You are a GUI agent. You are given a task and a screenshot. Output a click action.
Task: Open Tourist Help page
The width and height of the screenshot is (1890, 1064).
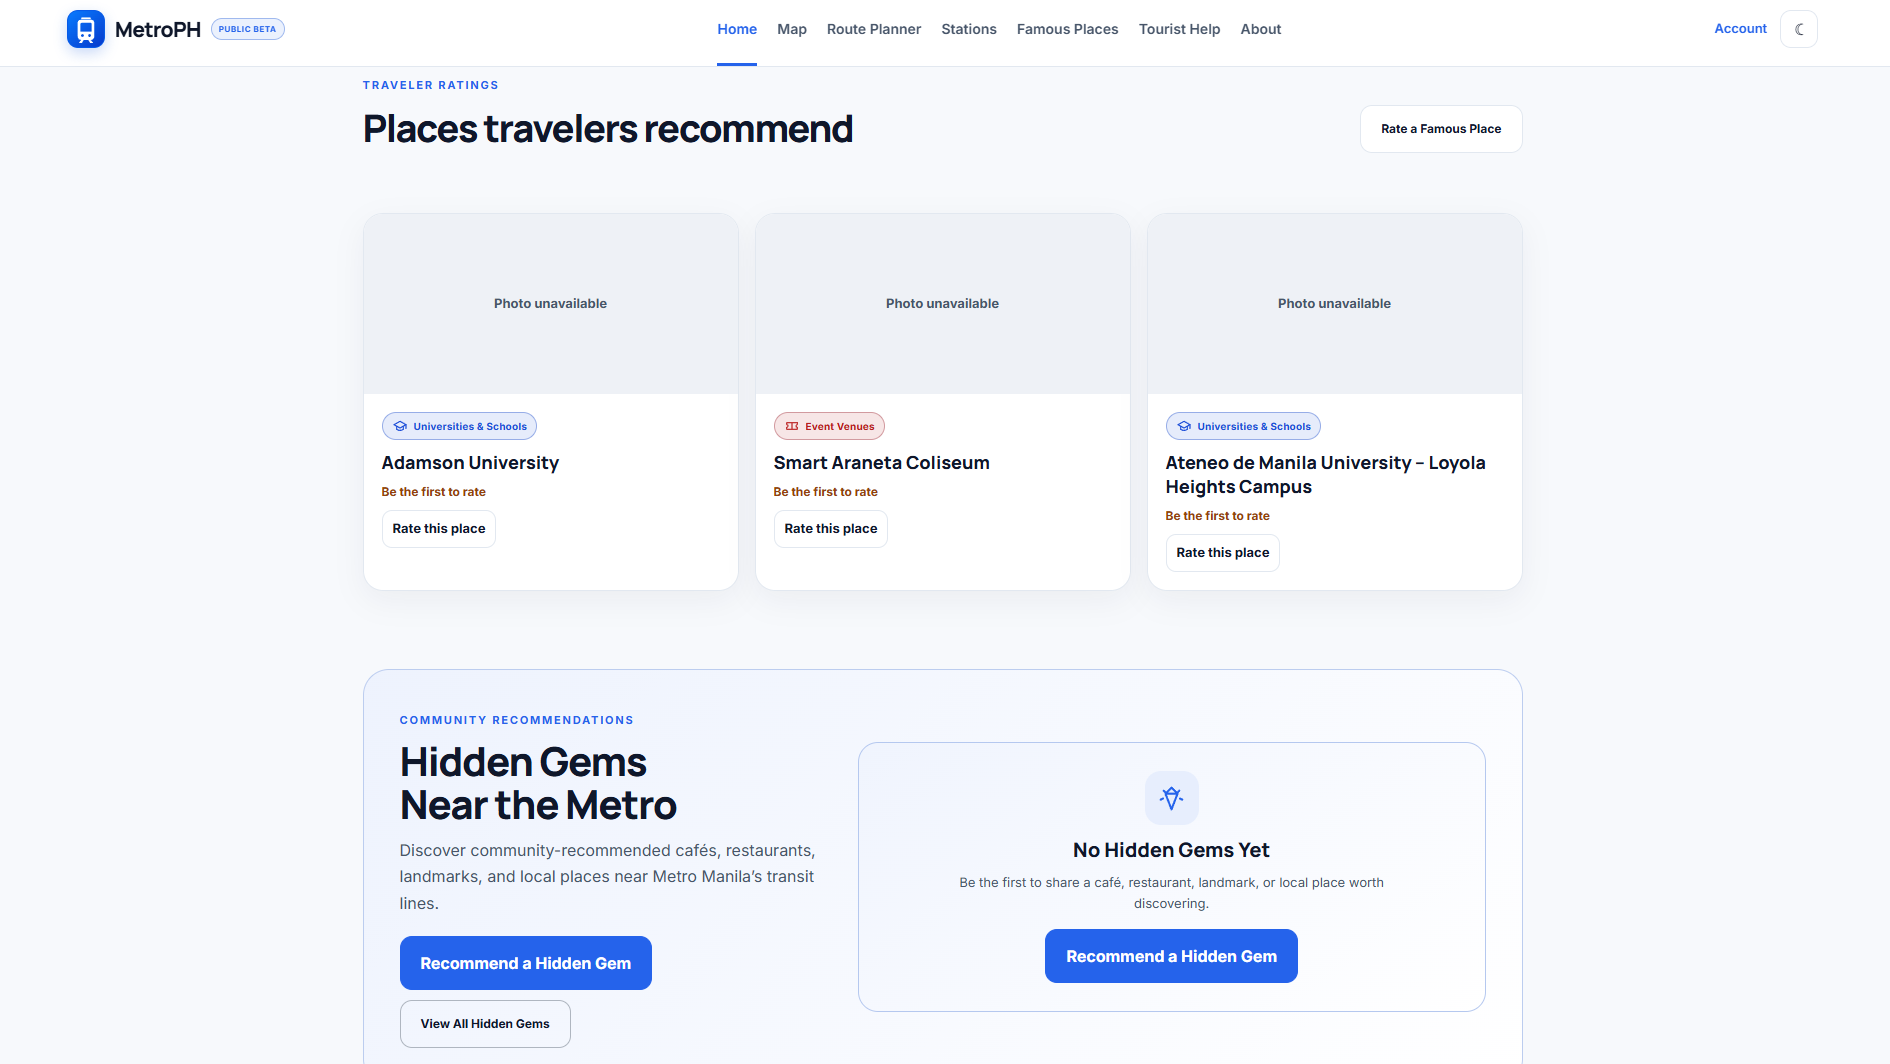click(x=1180, y=29)
